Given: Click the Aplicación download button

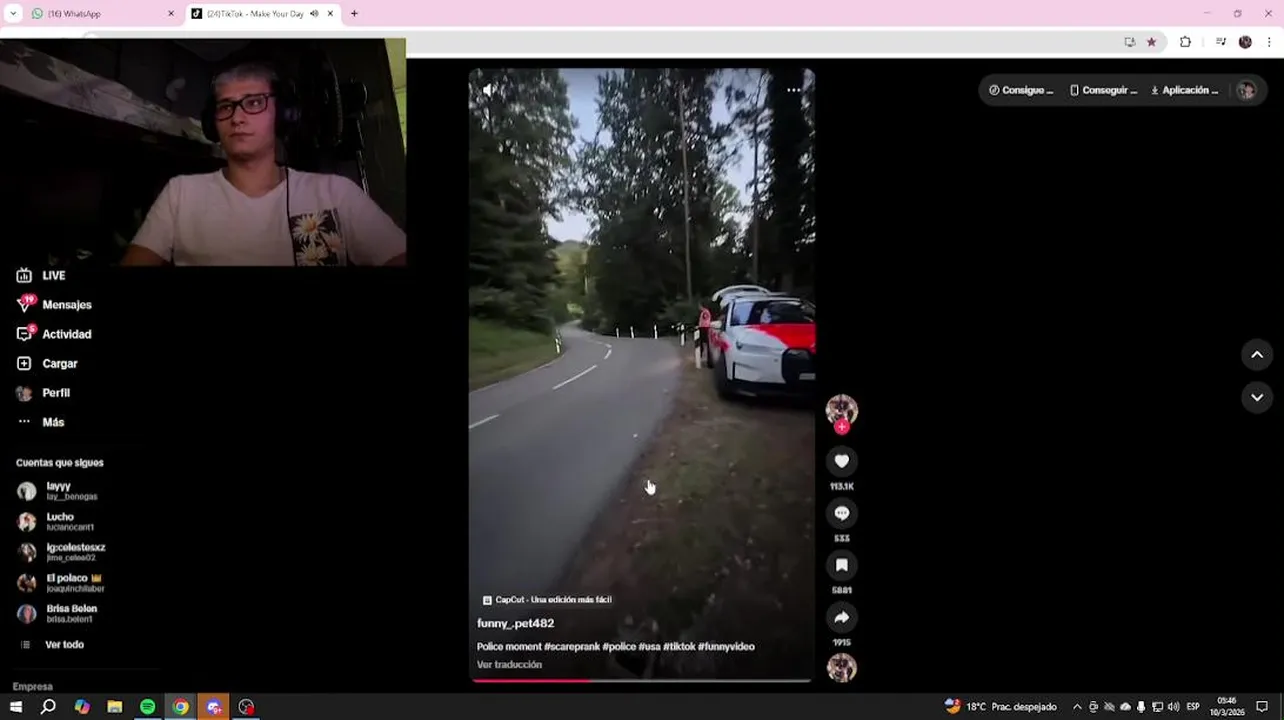Looking at the screenshot, I should [x=1184, y=90].
